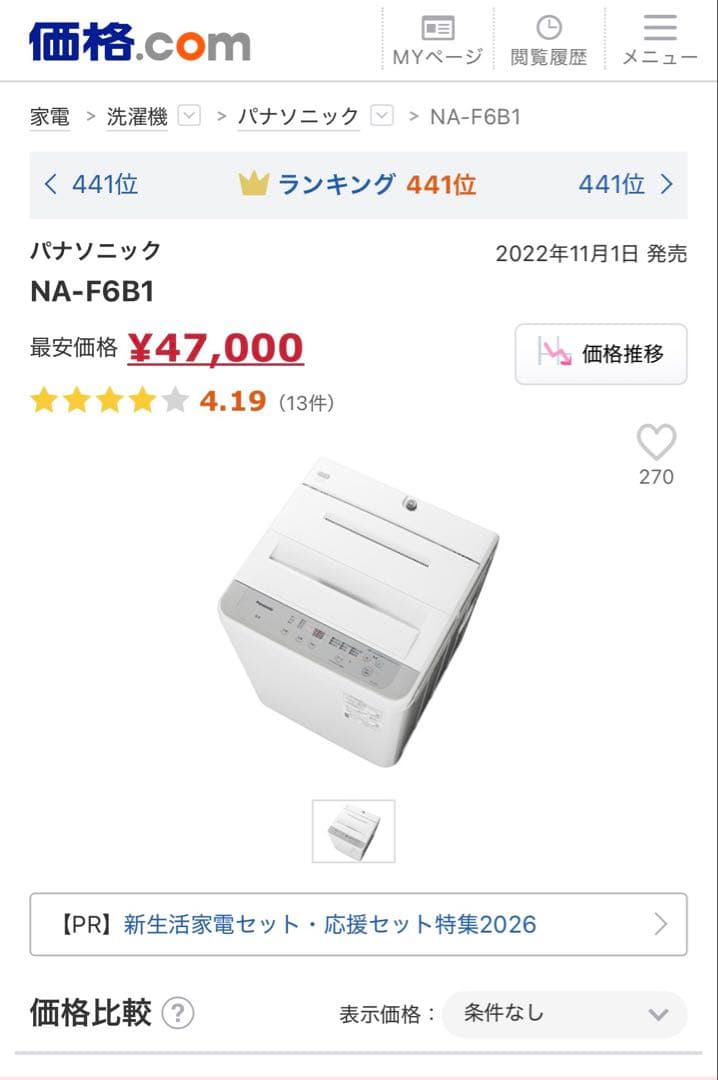Open the 価格推移 price trend chart

tap(600, 354)
